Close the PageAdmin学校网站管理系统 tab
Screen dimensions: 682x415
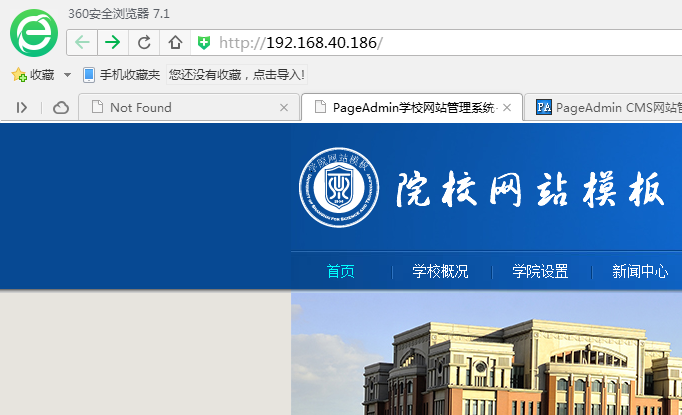(508, 107)
